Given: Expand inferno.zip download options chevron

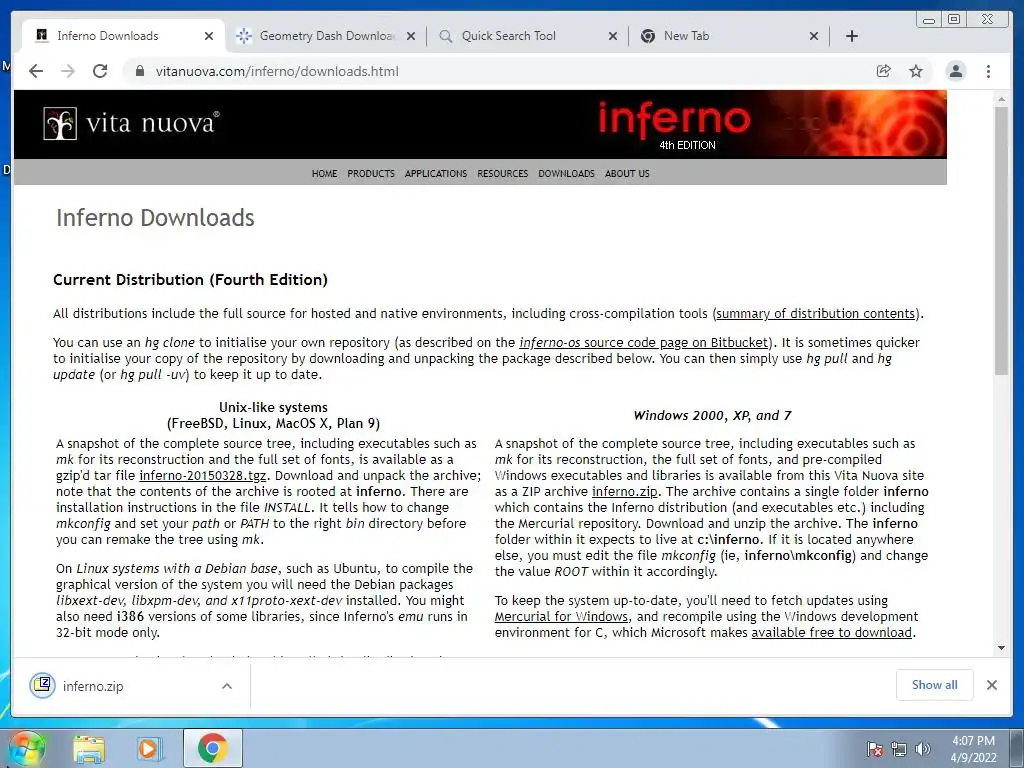Looking at the screenshot, I should pos(227,686).
